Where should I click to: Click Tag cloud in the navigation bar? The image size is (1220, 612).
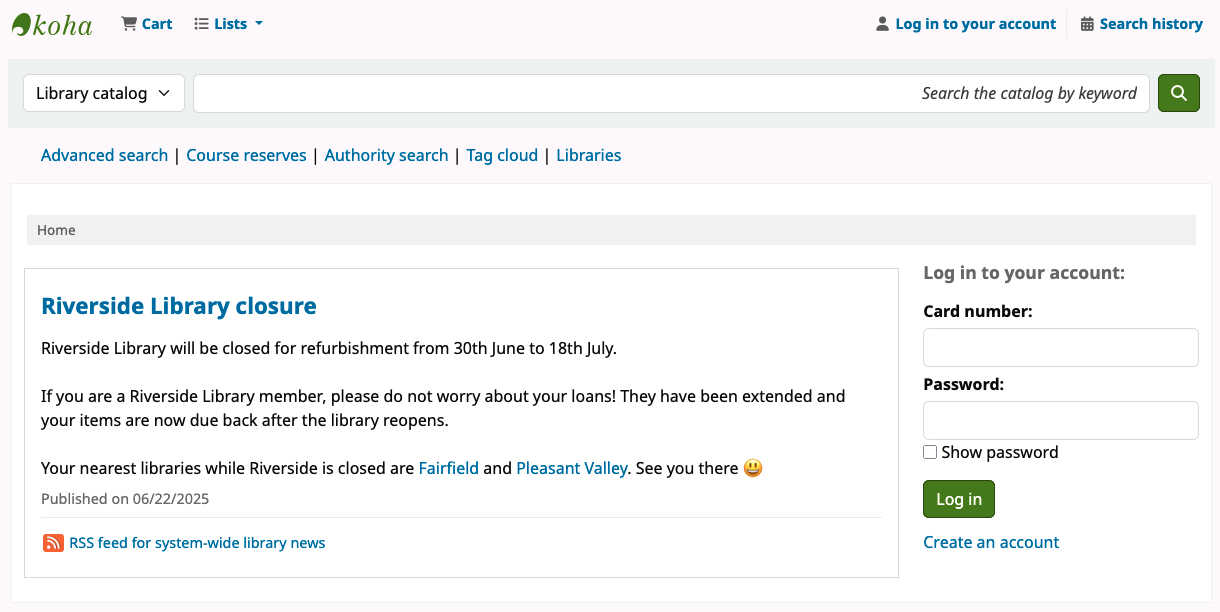[502, 155]
